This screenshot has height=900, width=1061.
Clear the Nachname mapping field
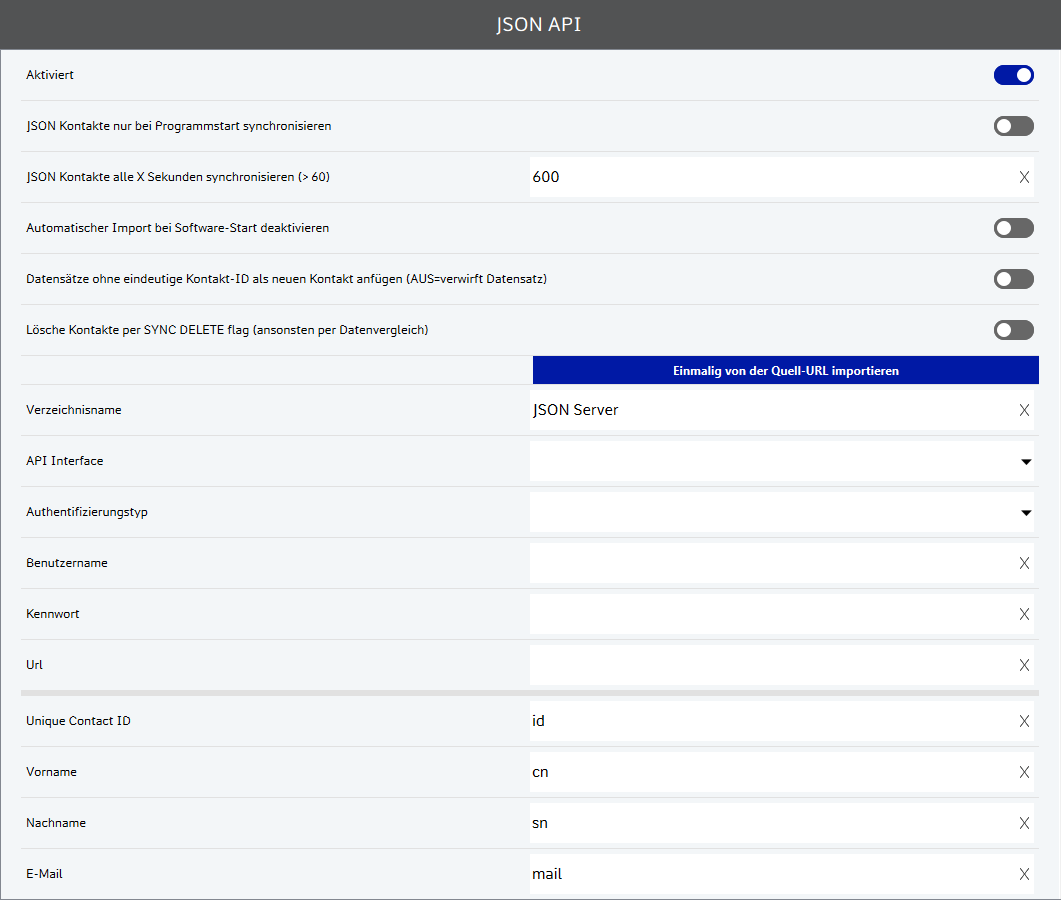[x=1024, y=823]
